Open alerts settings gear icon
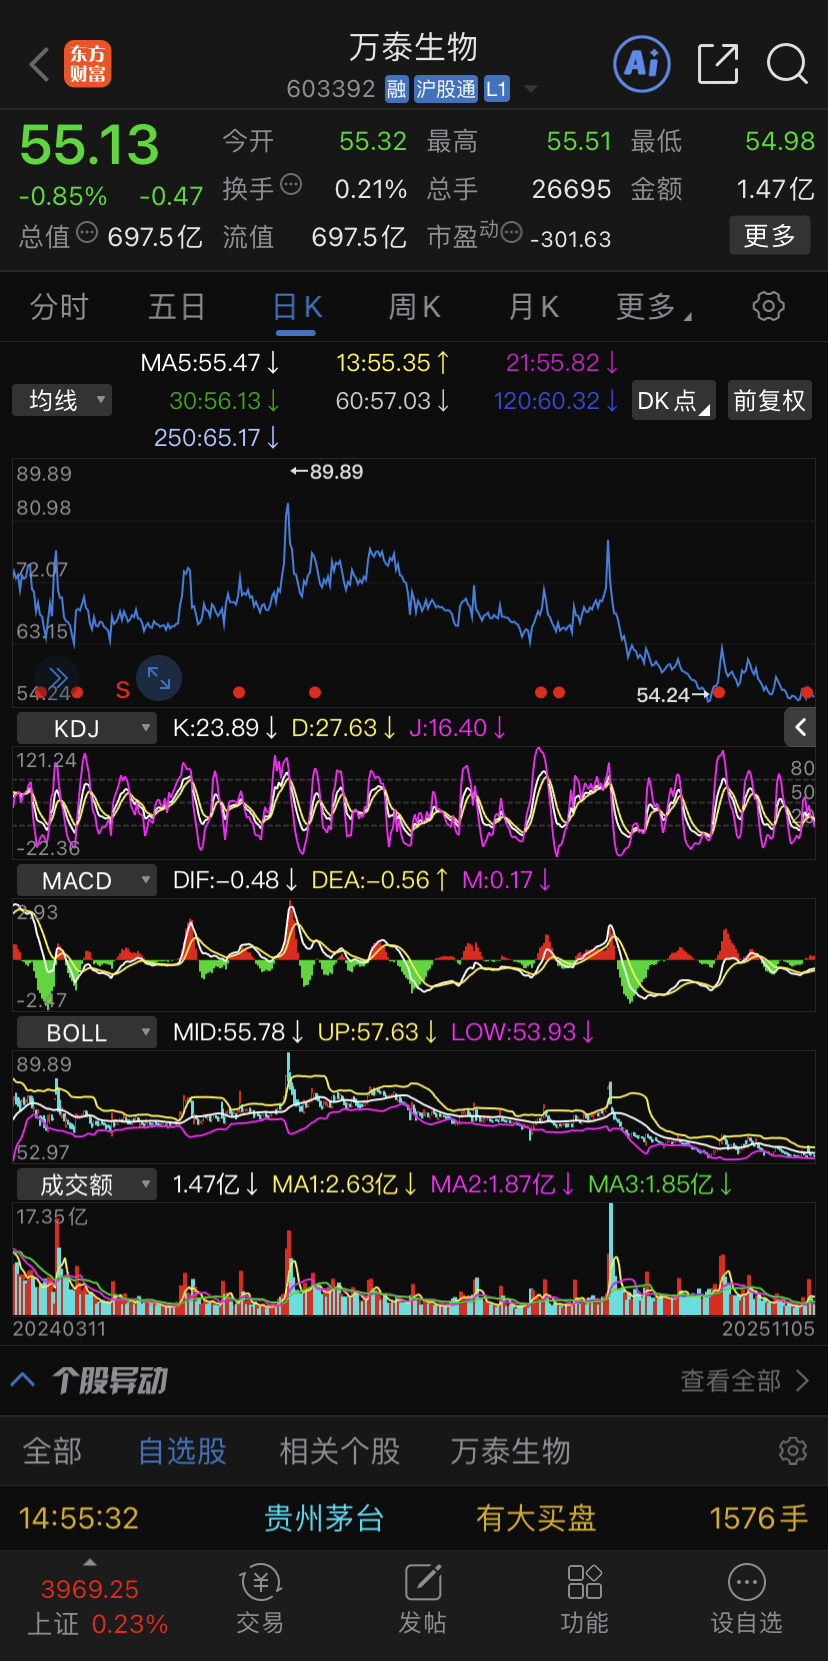The width and height of the screenshot is (828, 1661). (x=792, y=1450)
